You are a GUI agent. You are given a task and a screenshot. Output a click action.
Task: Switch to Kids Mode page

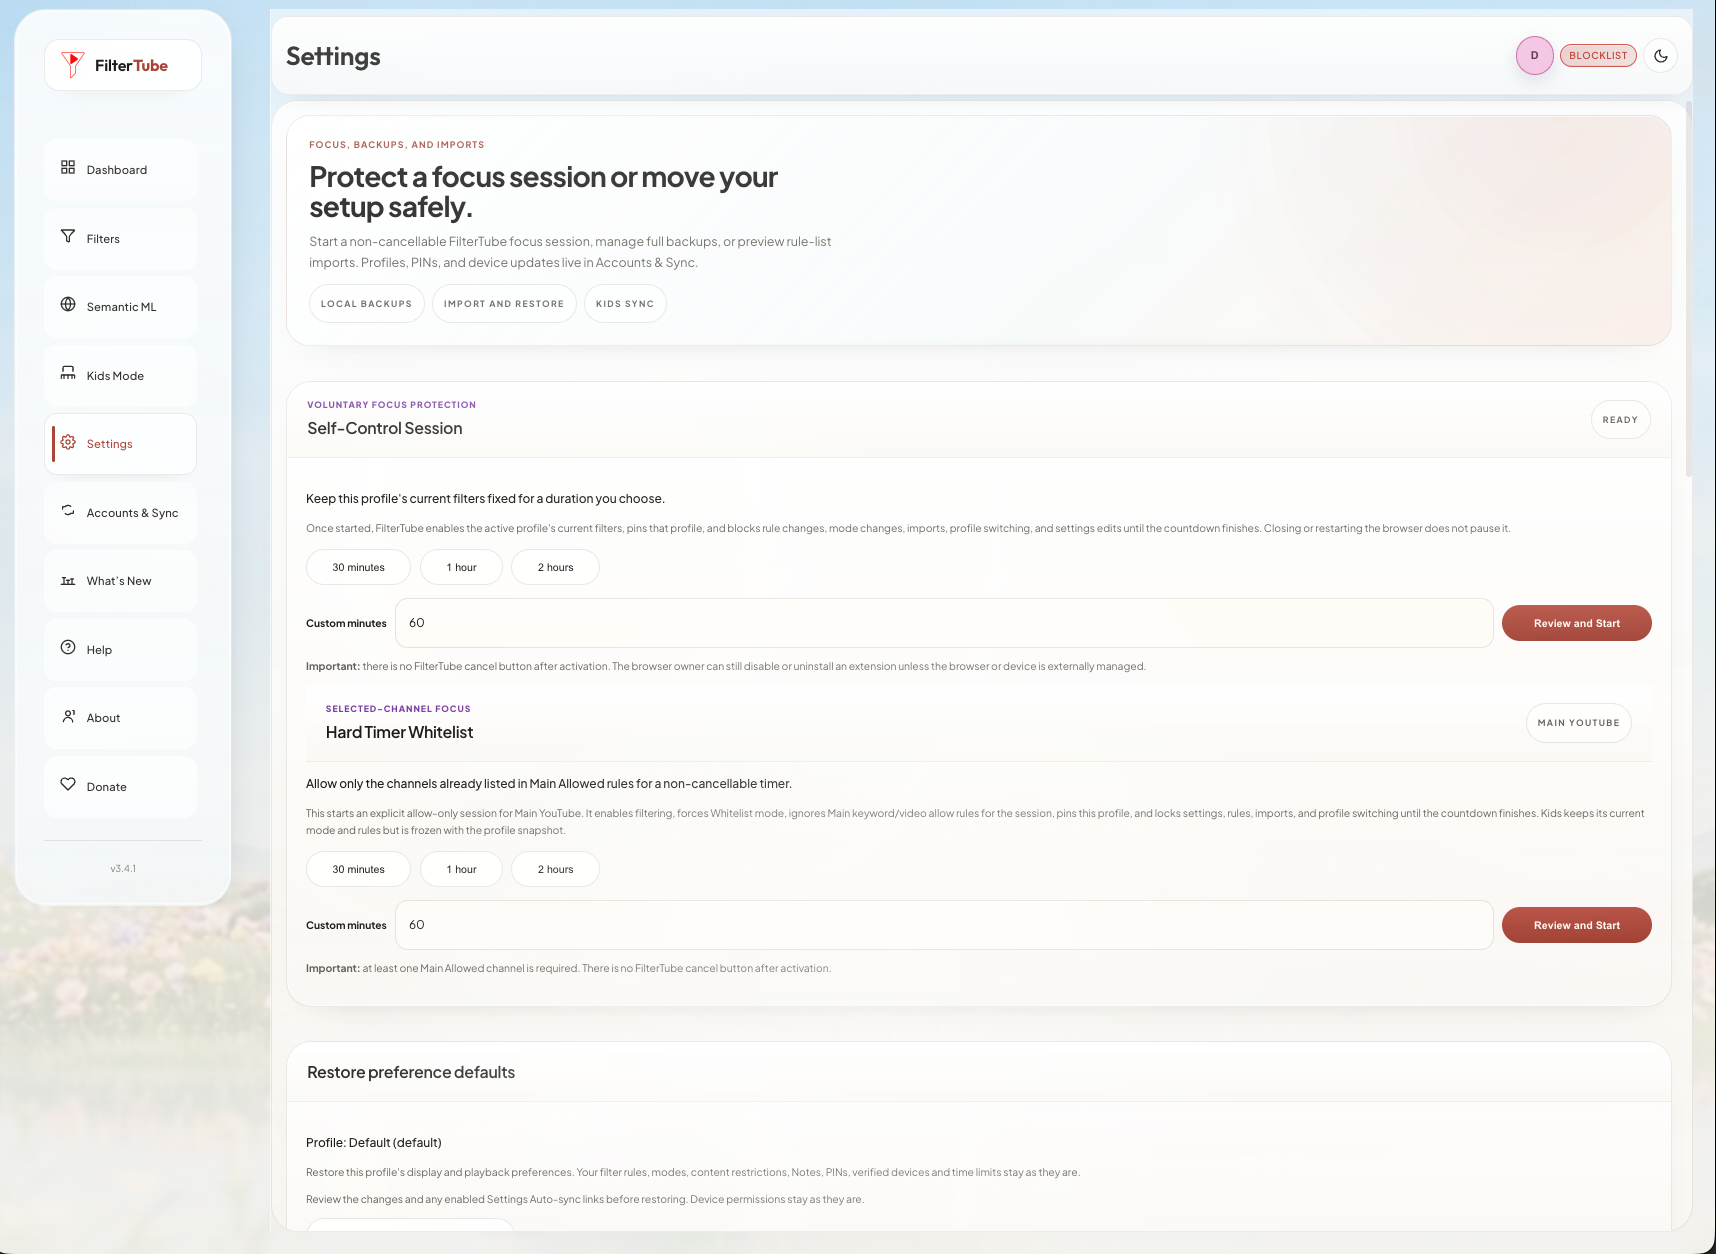pyautogui.click(x=120, y=376)
